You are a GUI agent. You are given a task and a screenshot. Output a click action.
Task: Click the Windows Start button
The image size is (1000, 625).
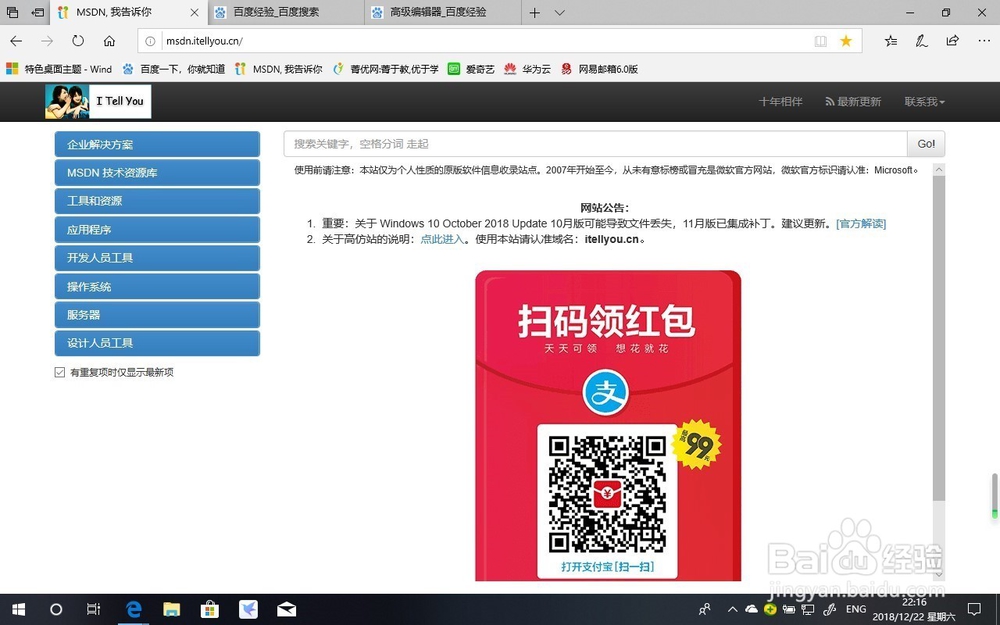[18, 609]
